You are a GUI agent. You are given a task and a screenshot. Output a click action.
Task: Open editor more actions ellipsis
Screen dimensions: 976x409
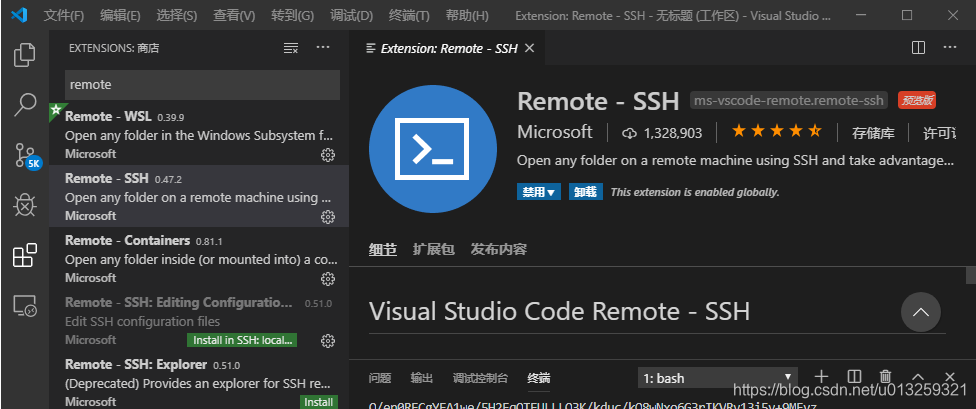[x=949, y=47]
